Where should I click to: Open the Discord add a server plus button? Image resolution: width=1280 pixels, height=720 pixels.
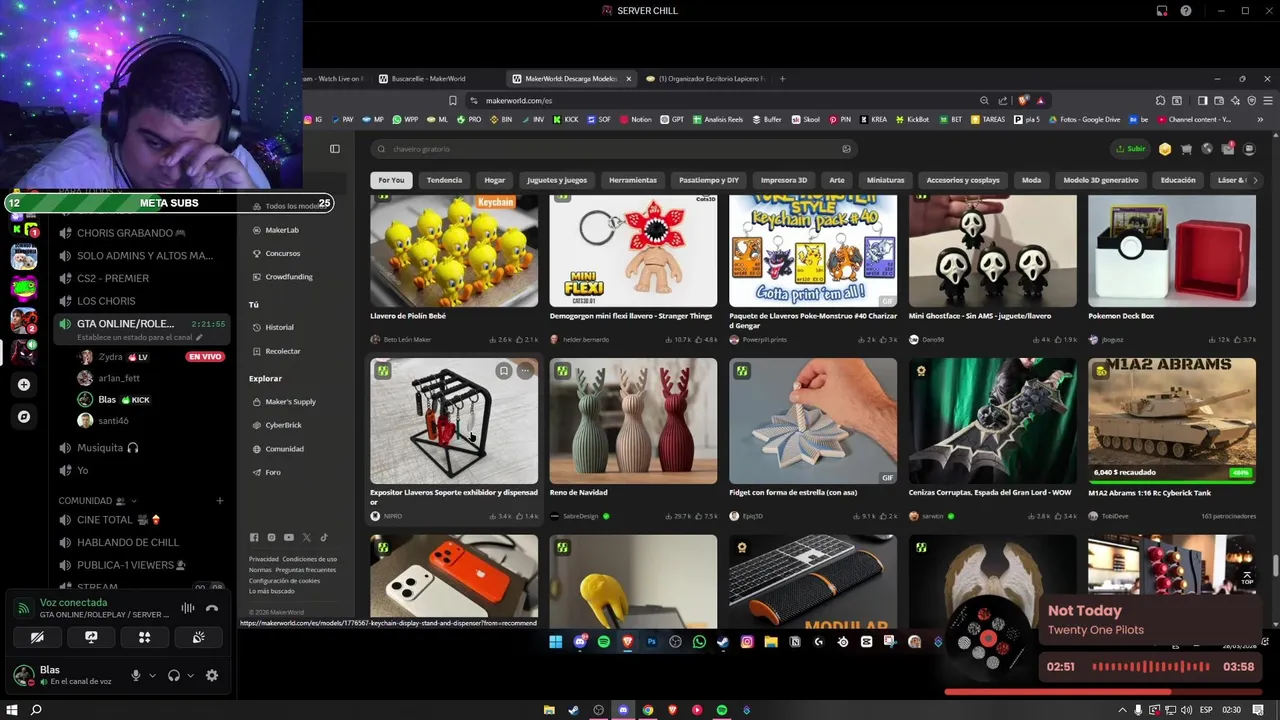coord(24,384)
